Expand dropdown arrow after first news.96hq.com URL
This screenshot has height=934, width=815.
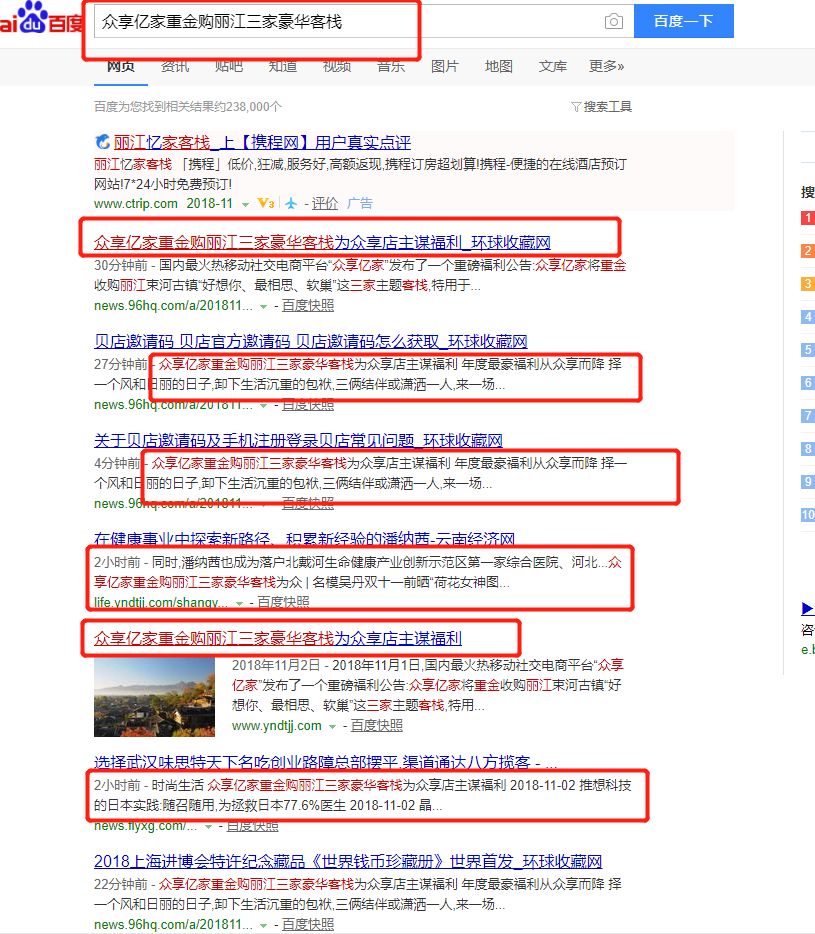click(x=263, y=306)
